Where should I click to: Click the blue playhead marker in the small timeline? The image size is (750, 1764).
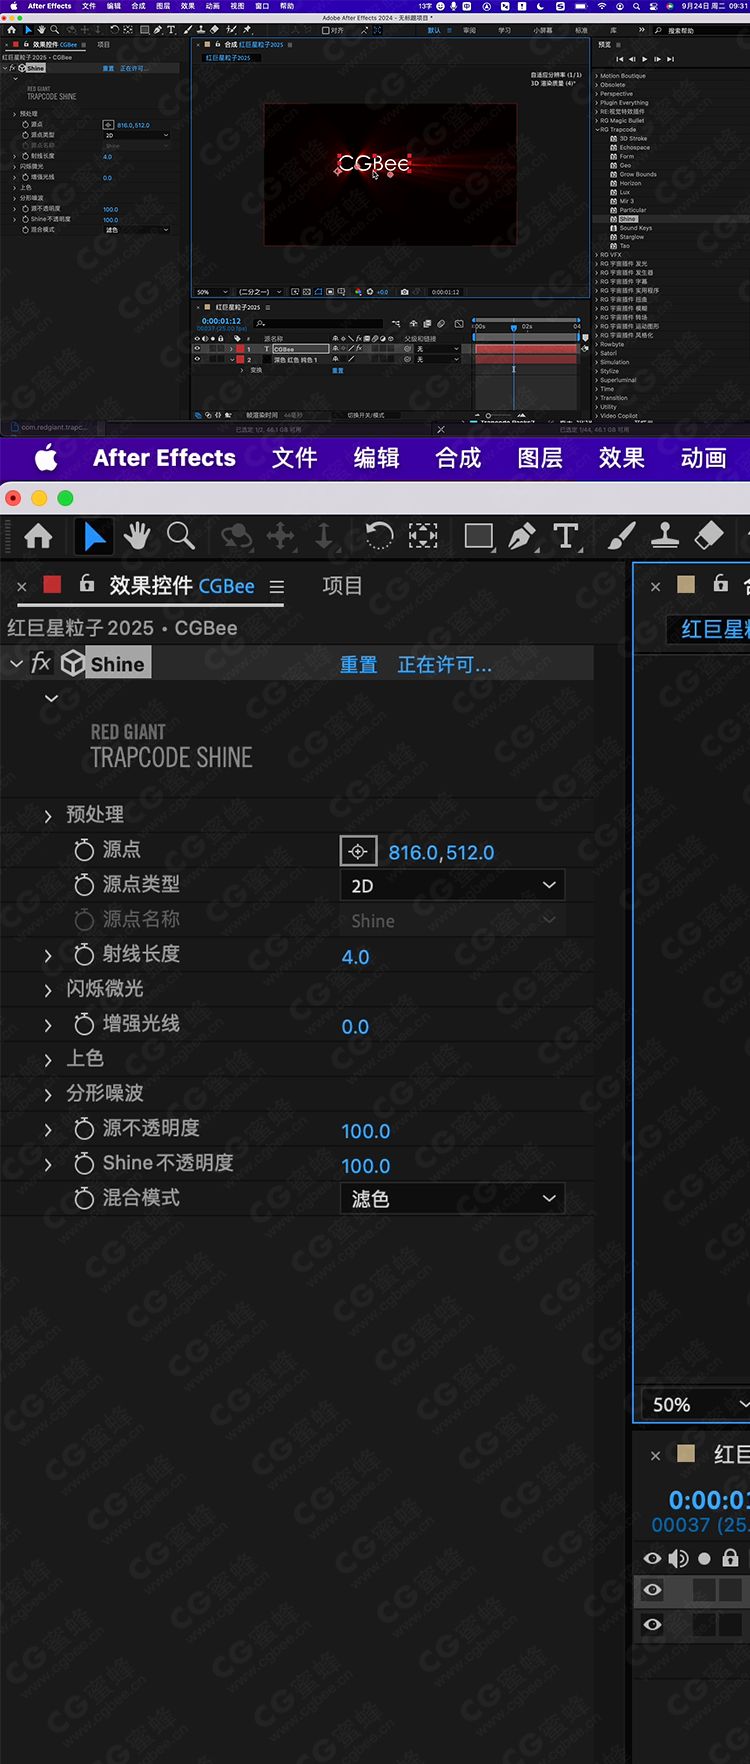pos(514,327)
